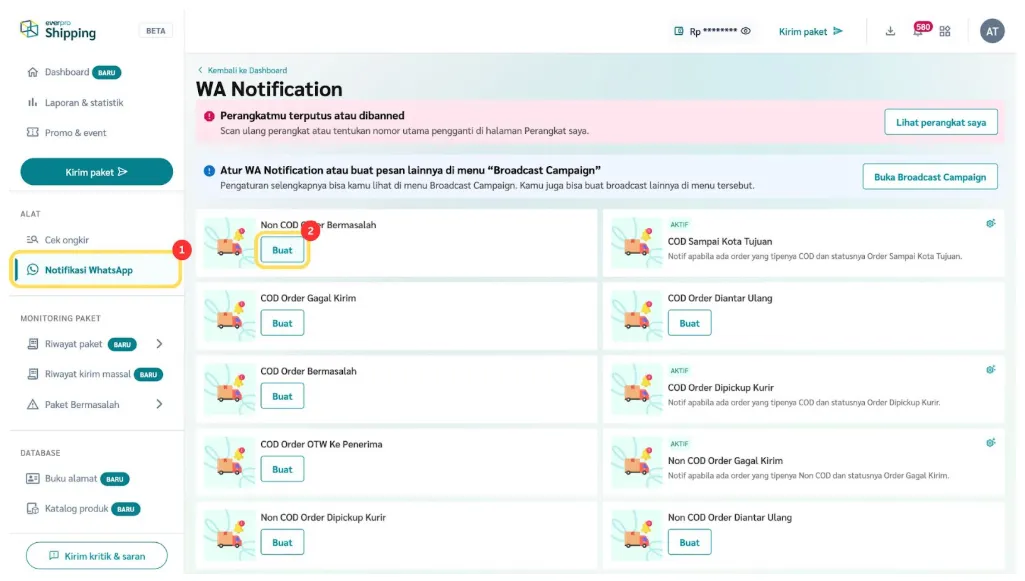This screenshot has height=581, width=1025.
Task: Open notifications bell with 580 badge
Action: 918,31
